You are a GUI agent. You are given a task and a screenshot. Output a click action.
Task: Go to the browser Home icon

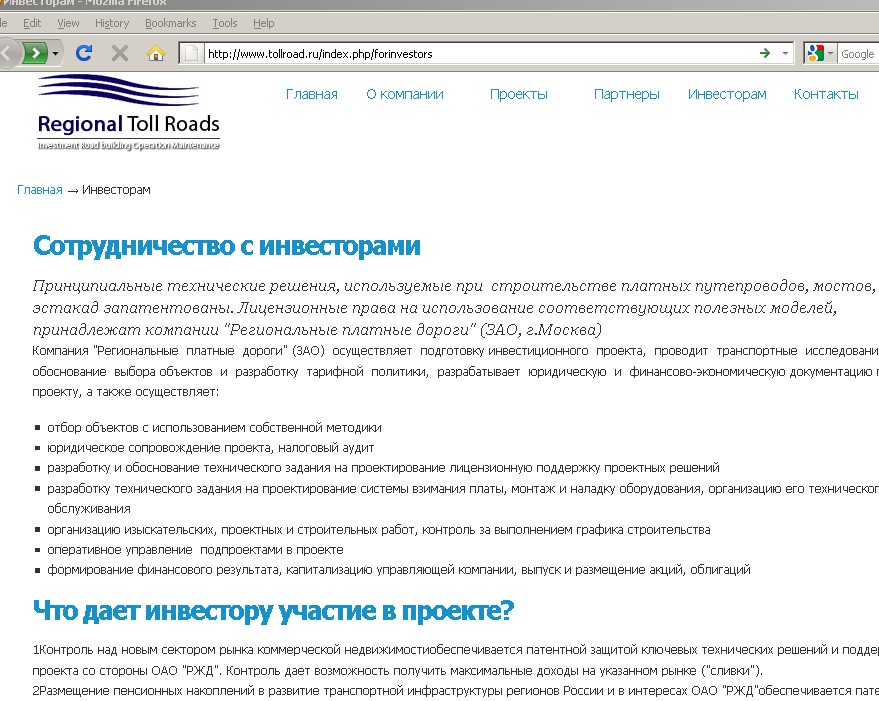click(x=155, y=53)
